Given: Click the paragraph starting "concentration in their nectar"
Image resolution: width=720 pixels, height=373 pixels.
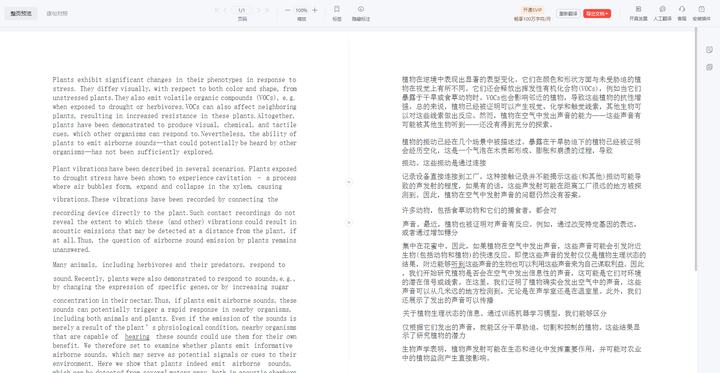Looking at the screenshot, I should tap(174, 336).
